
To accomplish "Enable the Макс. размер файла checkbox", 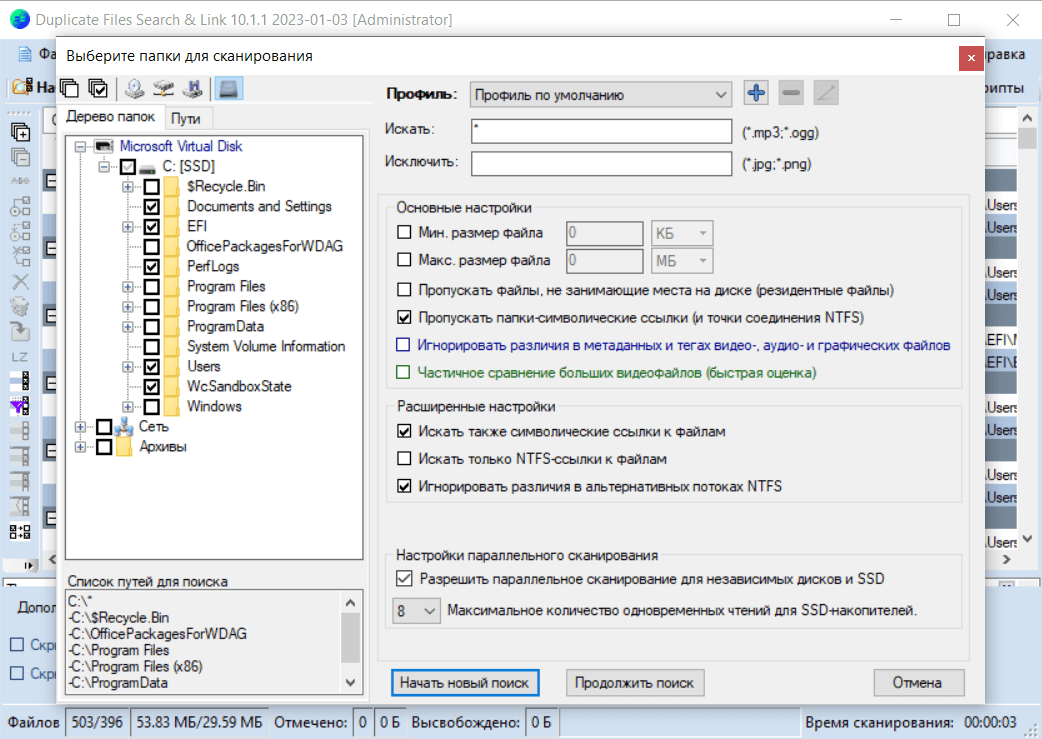I will (x=404, y=259).
